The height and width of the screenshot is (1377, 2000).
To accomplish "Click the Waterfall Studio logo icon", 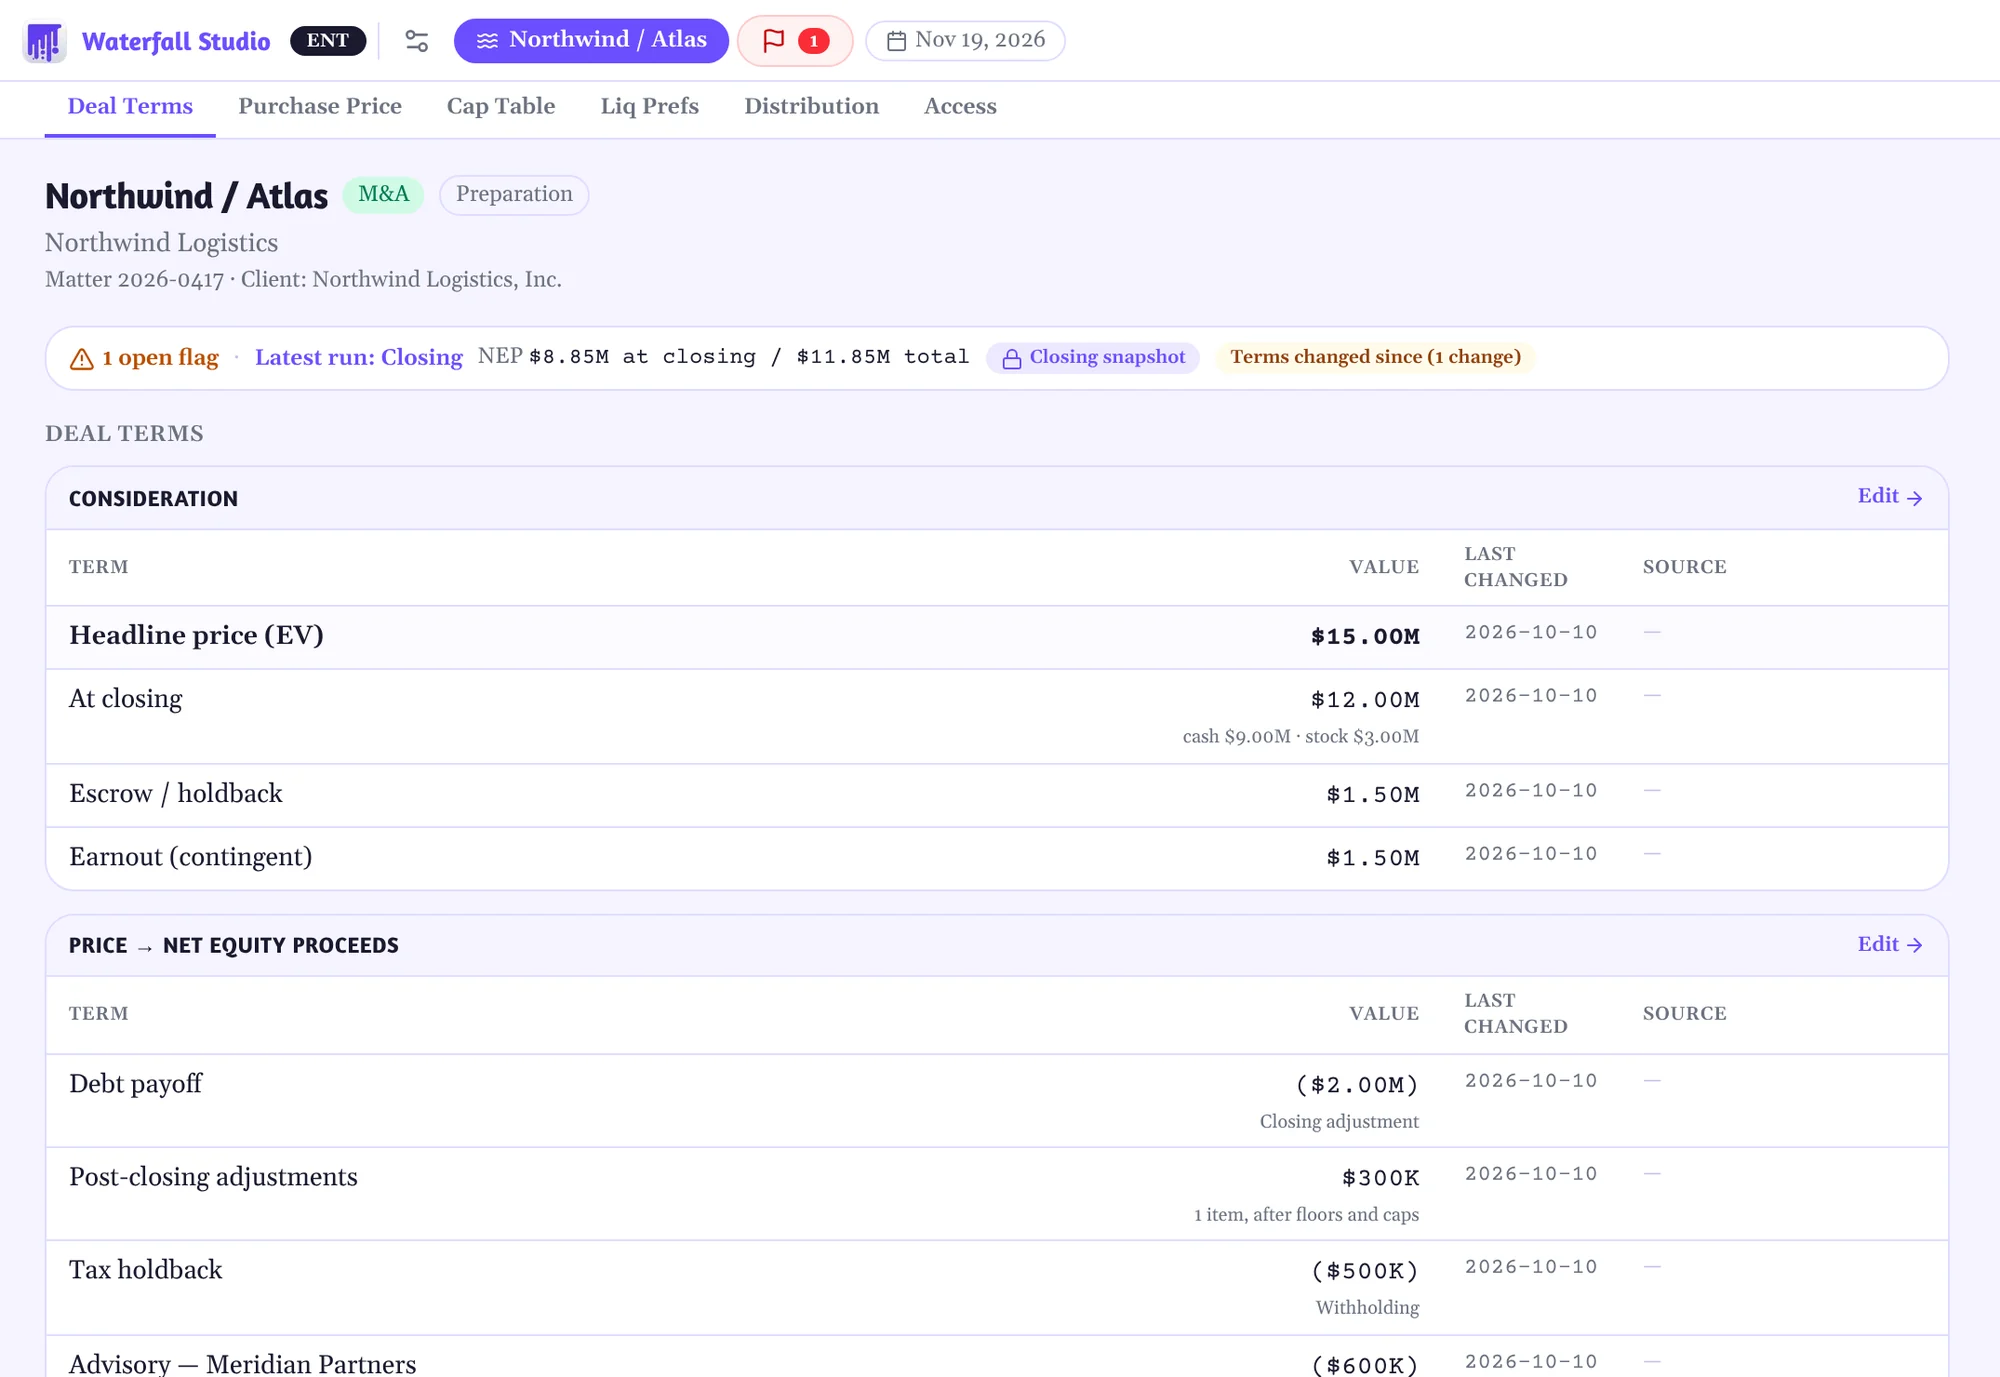I will click(45, 41).
